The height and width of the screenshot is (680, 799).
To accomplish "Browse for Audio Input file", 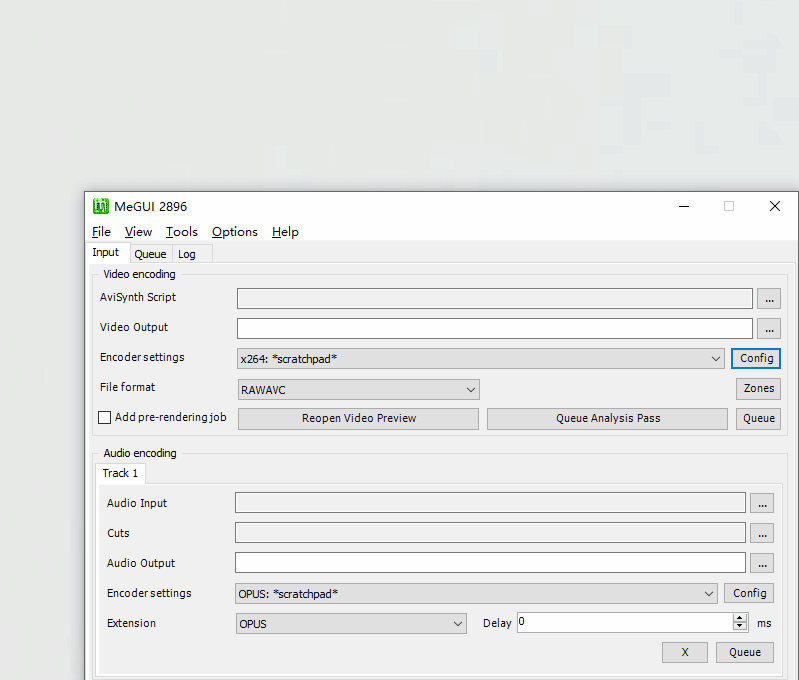I will pos(762,504).
